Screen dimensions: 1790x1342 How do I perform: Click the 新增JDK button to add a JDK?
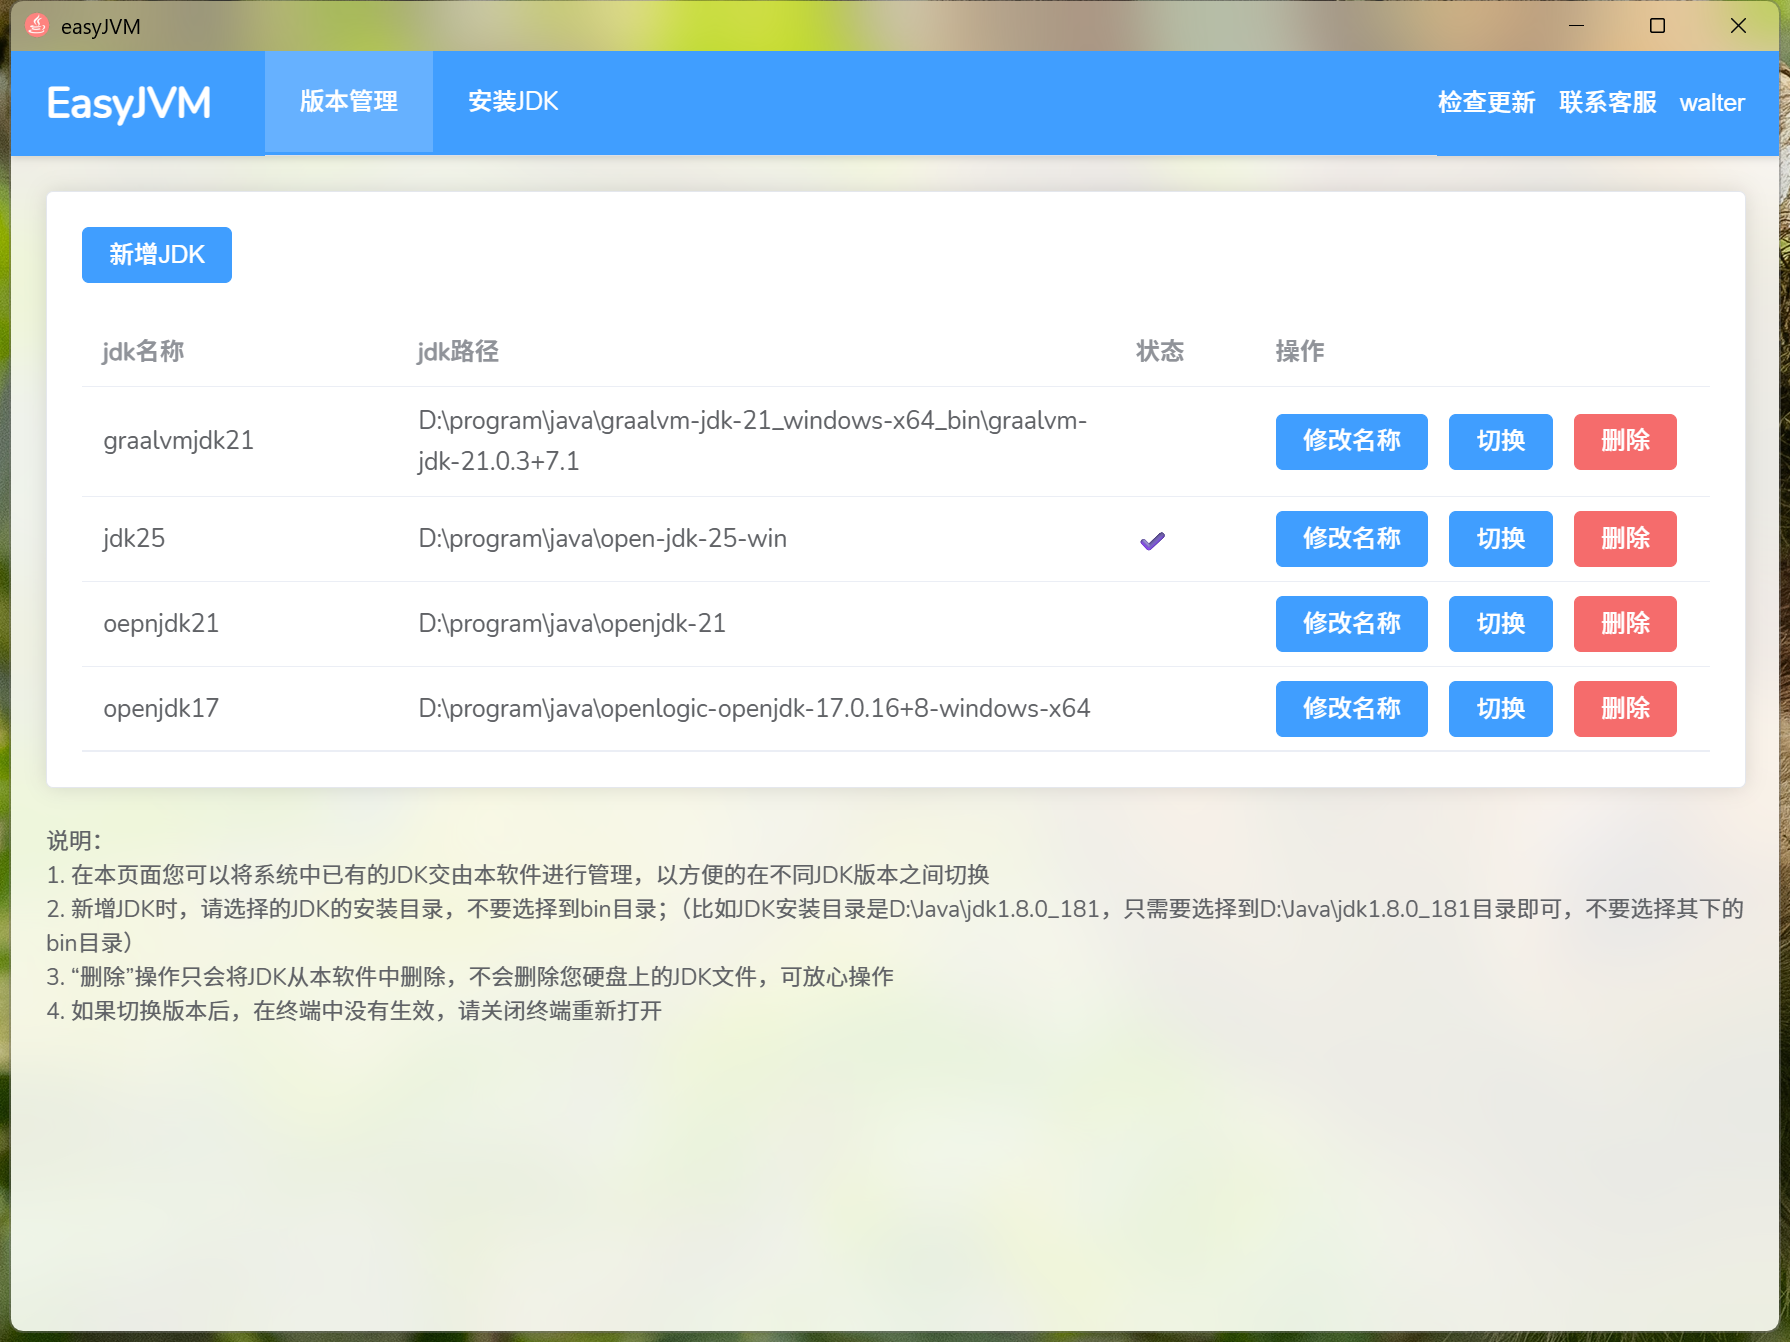pos(156,254)
